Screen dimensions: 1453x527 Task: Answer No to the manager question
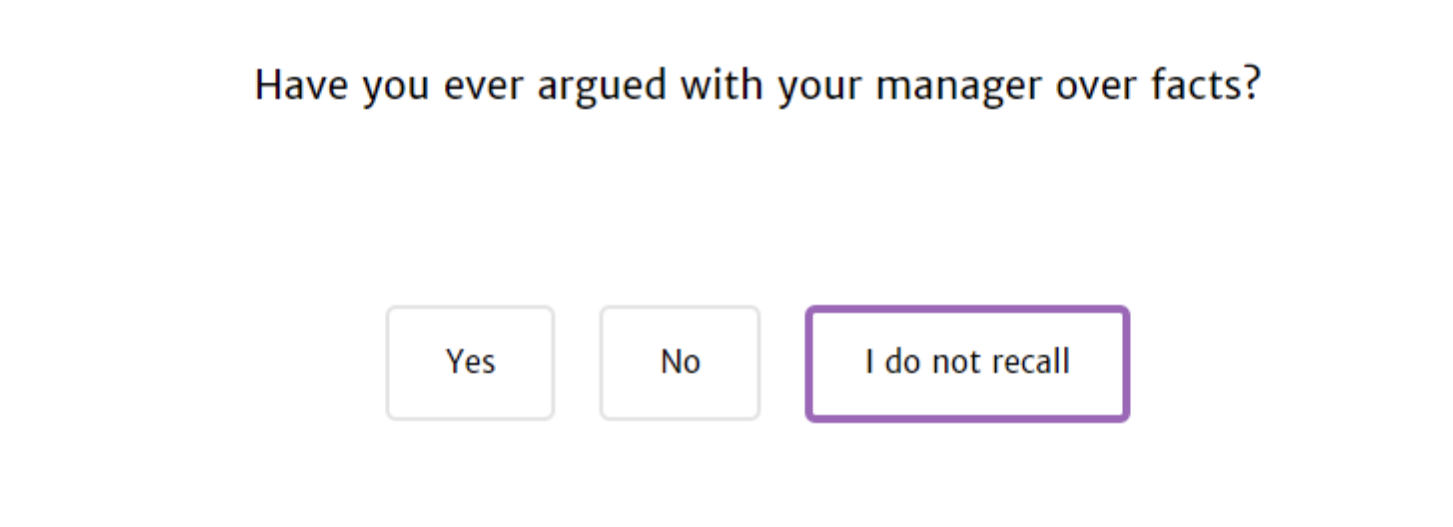(x=680, y=362)
